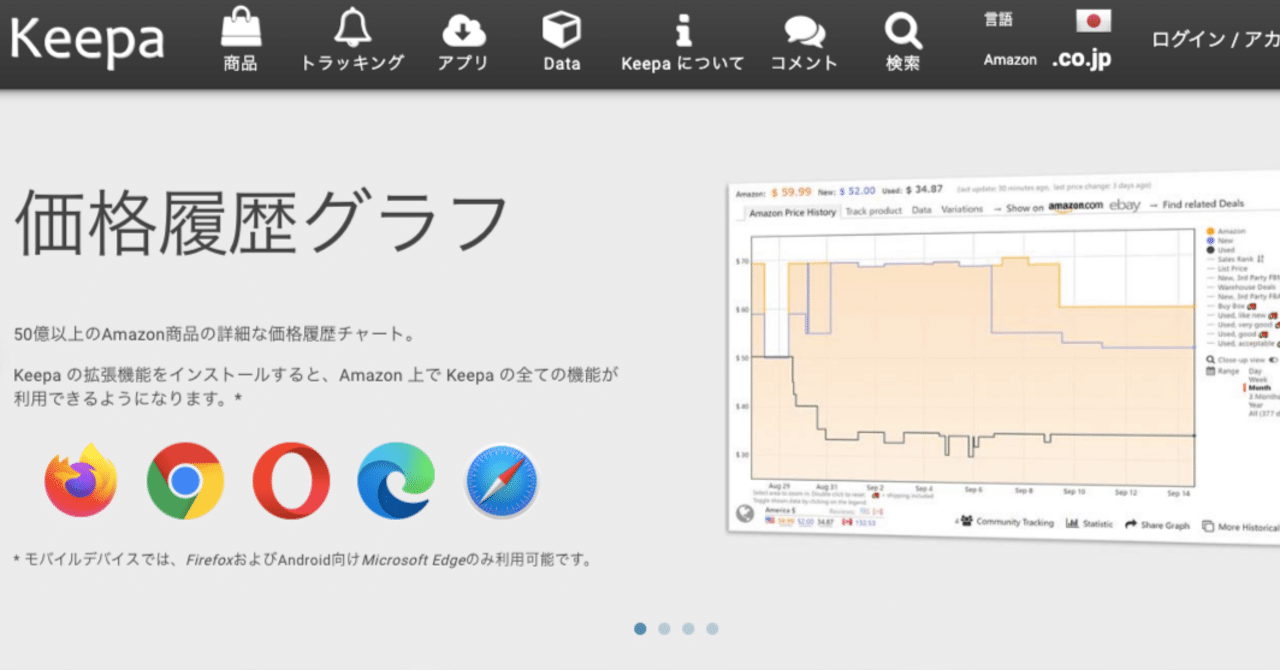
Task: Show product on ebay logo link
Action: pyautogui.click(x=1124, y=205)
